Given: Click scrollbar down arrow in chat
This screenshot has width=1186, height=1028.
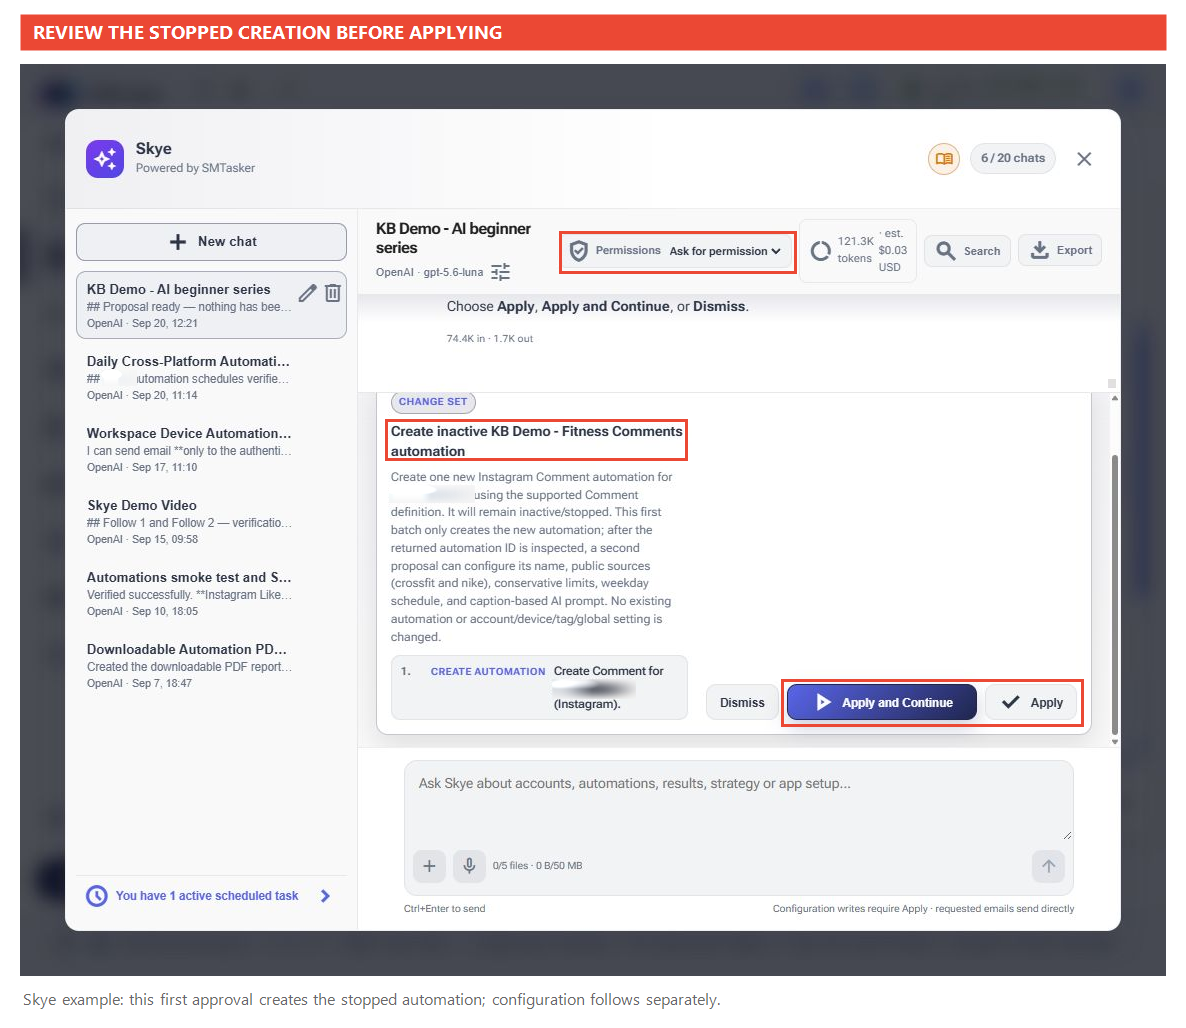Looking at the screenshot, I should (1115, 742).
